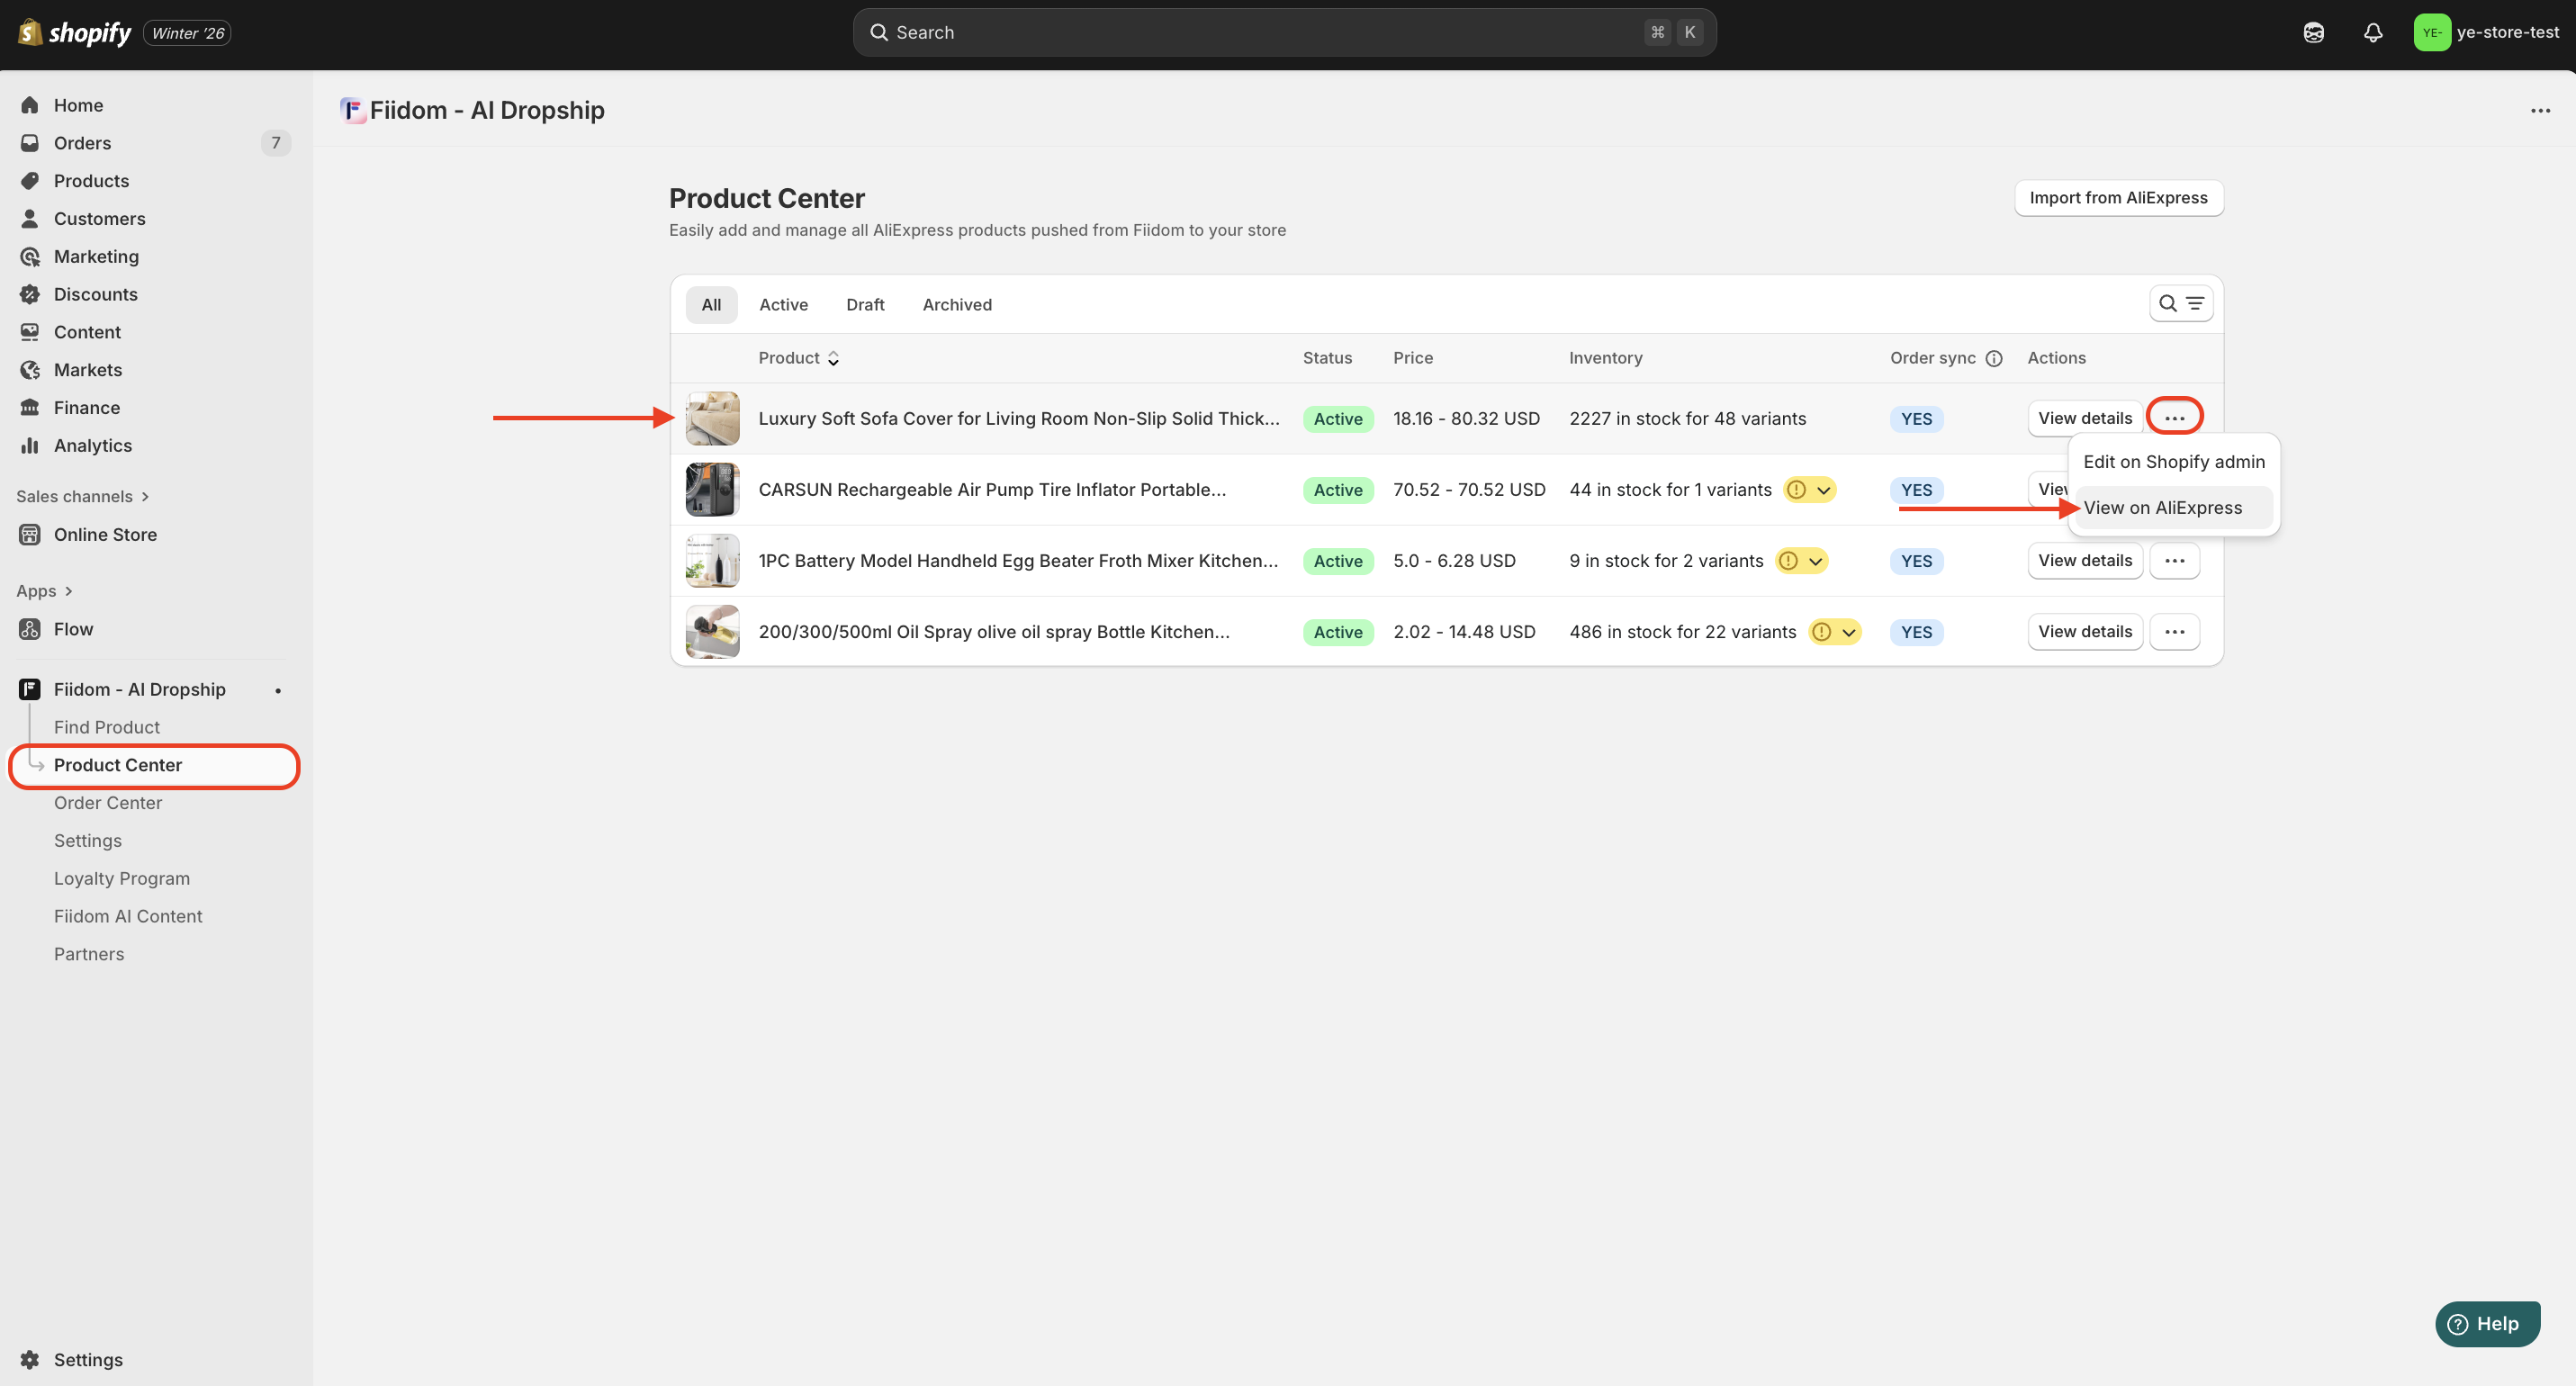2576x1386 pixels.
Task: Click the Sidekick assistant icon in top bar
Action: (x=2313, y=33)
